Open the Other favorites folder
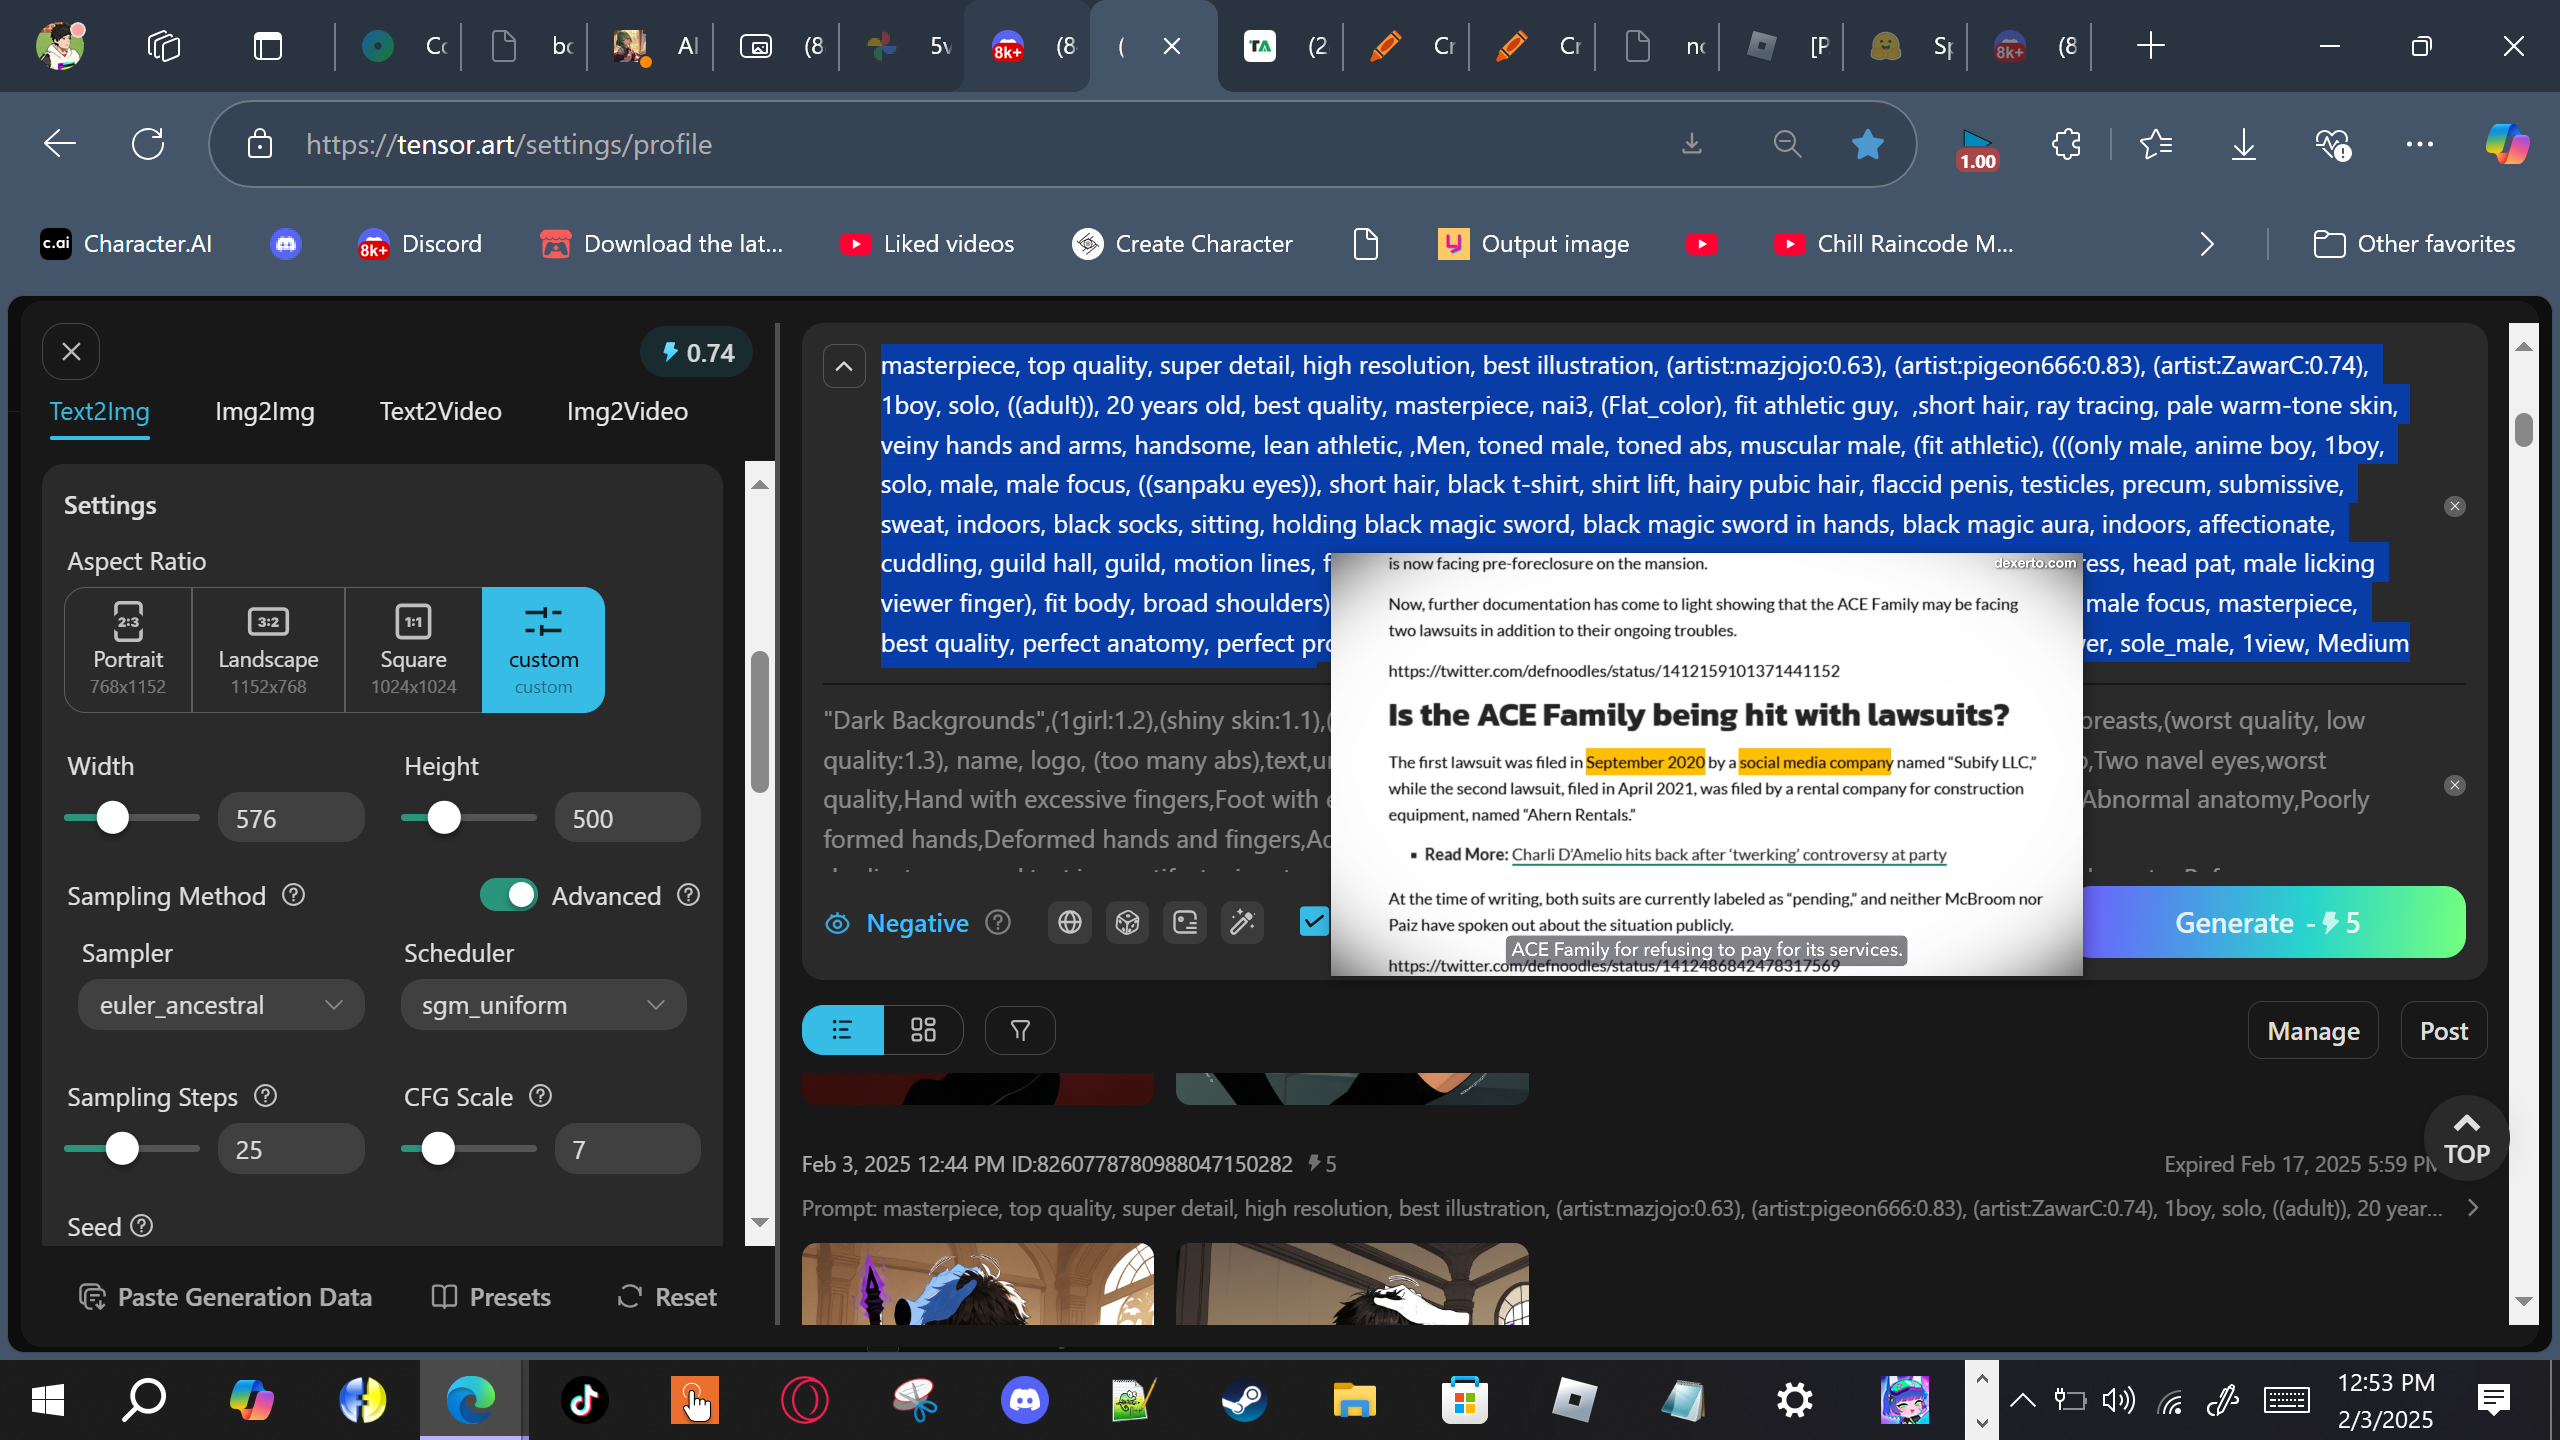The image size is (2560, 1440). [x=2414, y=244]
